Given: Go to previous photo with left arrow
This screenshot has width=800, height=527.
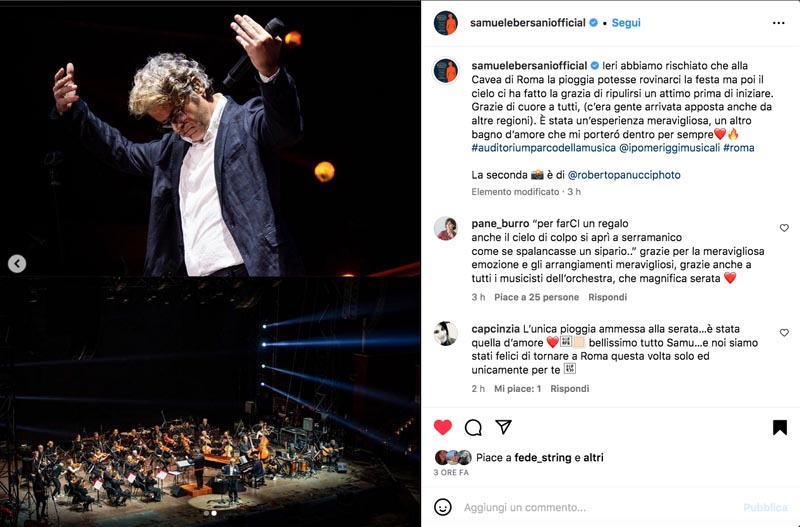Looking at the screenshot, I should pyautogui.click(x=17, y=264).
